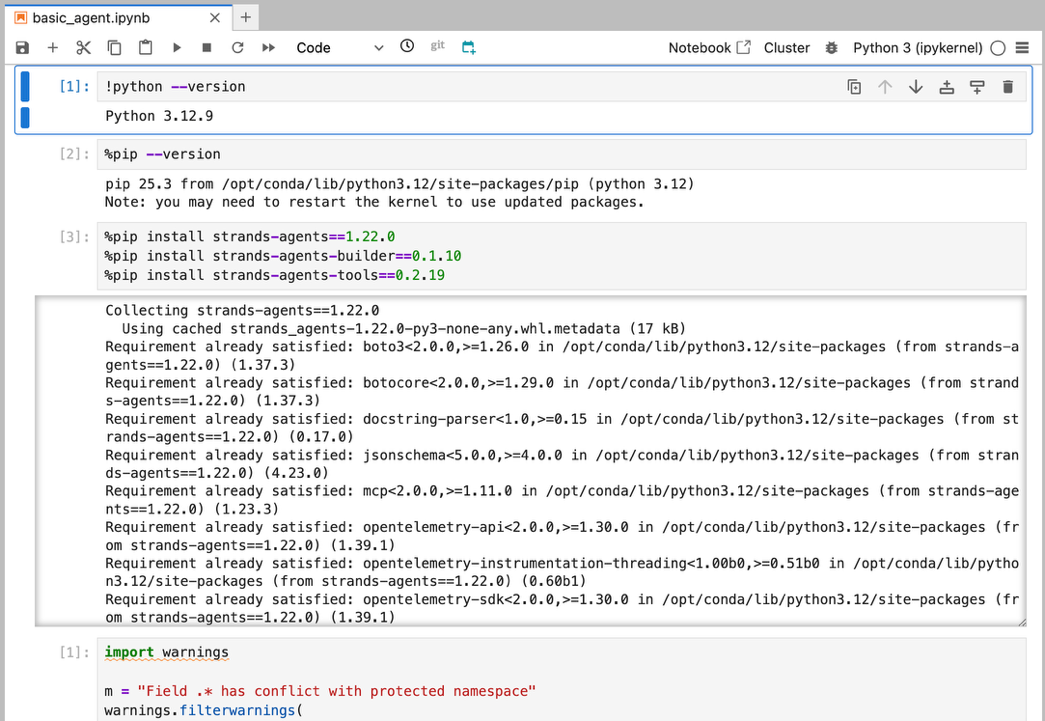This screenshot has width=1045, height=721.
Task: Click the opentelemetry-sdk requirement output line
Action: [561, 608]
